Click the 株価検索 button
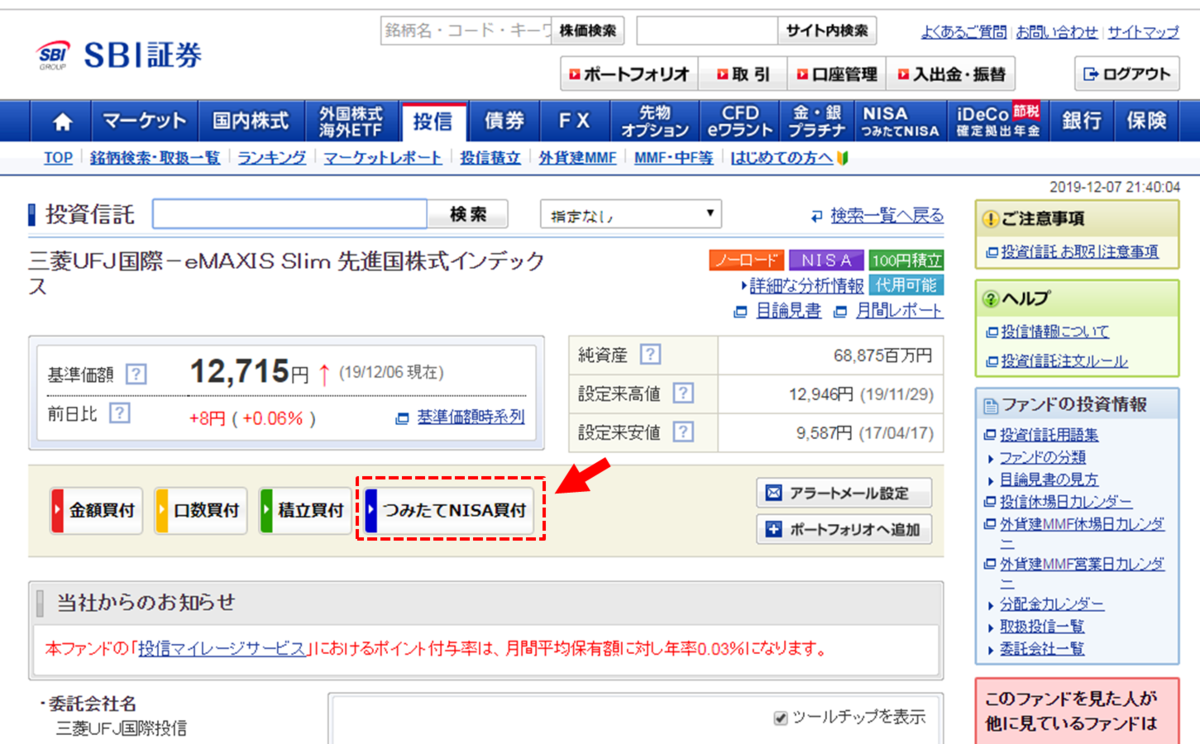The width and height of the screenshot is (1200, 744). 587,31
